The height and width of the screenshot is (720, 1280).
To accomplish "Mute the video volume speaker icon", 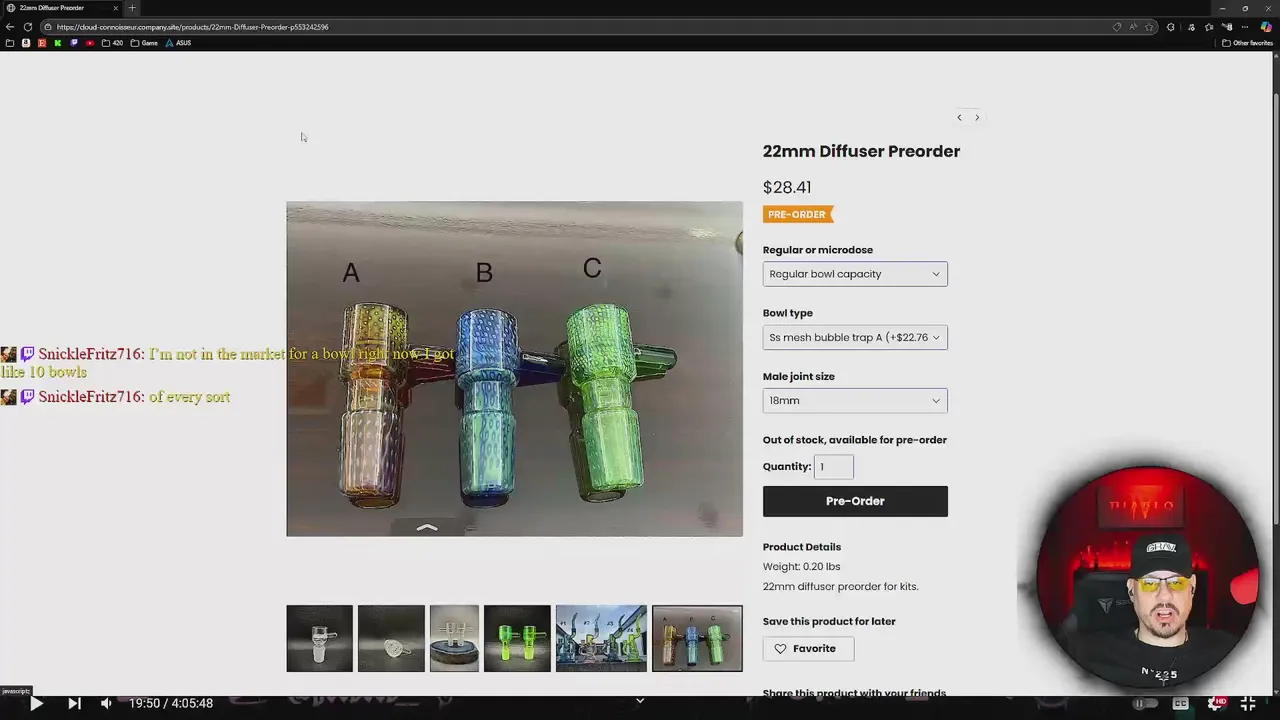I will click(x=106, y=704).
